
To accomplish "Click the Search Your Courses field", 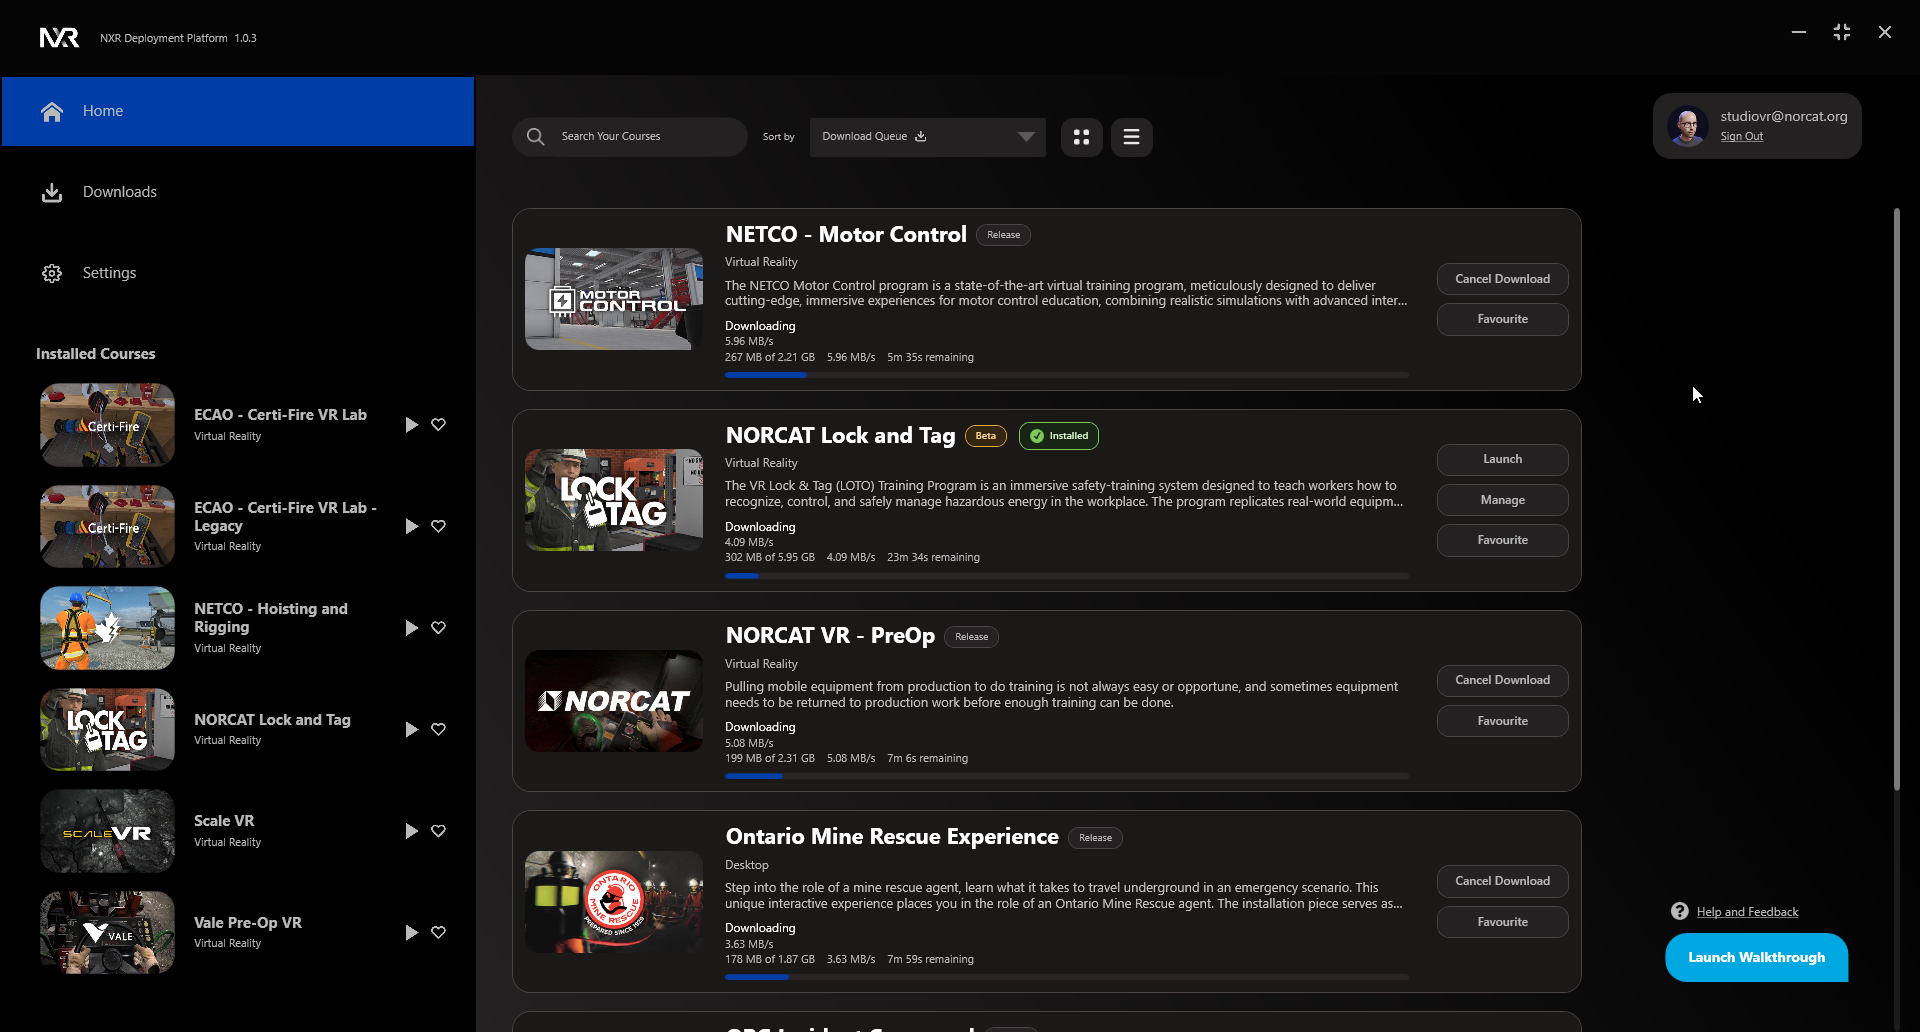I will tap(645, 137).
